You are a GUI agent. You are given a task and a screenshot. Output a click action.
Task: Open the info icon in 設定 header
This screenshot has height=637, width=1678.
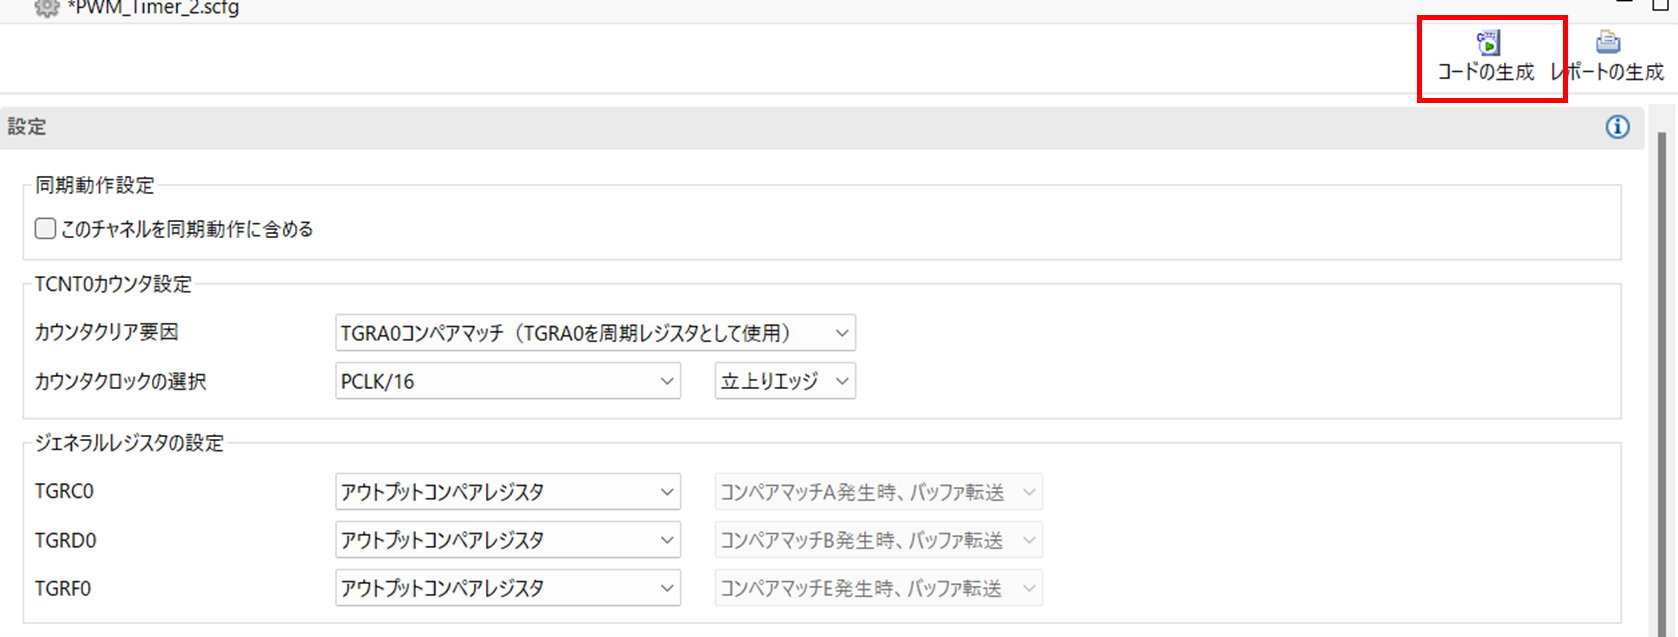click(1617, 127)
